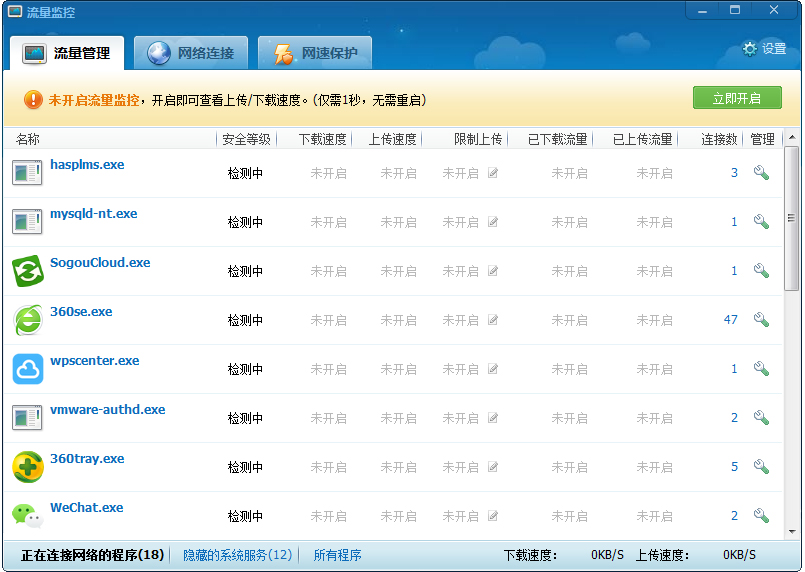Open the 47 connections link for 360se.exe

730,320
